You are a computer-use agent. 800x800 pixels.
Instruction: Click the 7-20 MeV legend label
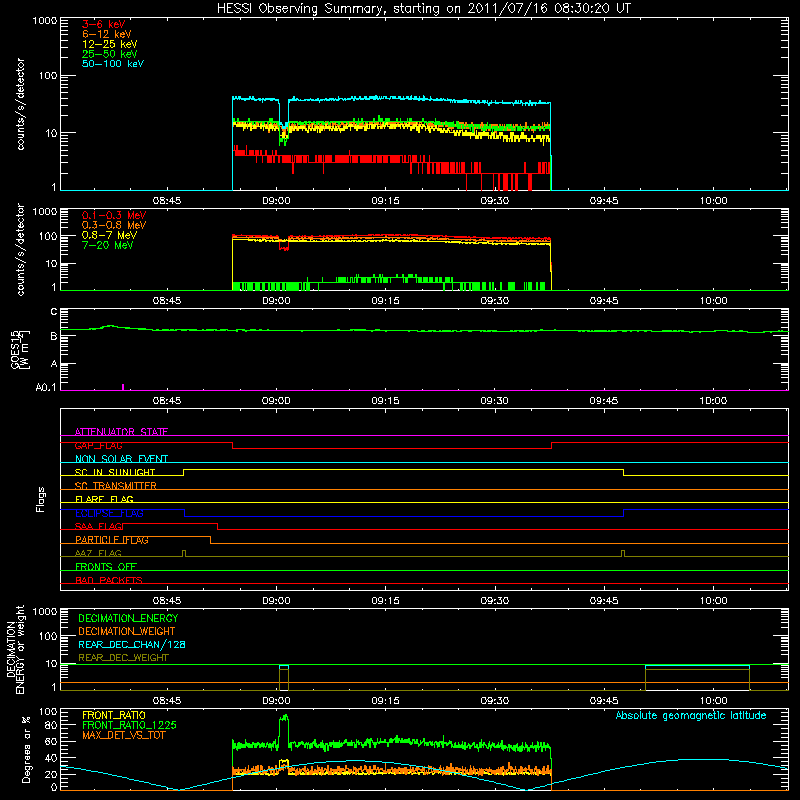coord(108,245)
